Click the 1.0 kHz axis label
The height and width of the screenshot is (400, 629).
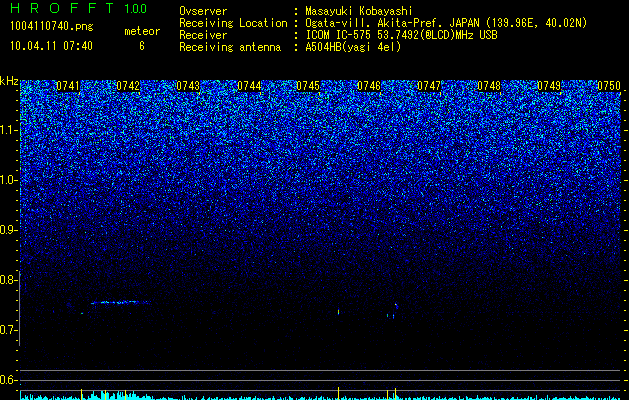point(8,180)
